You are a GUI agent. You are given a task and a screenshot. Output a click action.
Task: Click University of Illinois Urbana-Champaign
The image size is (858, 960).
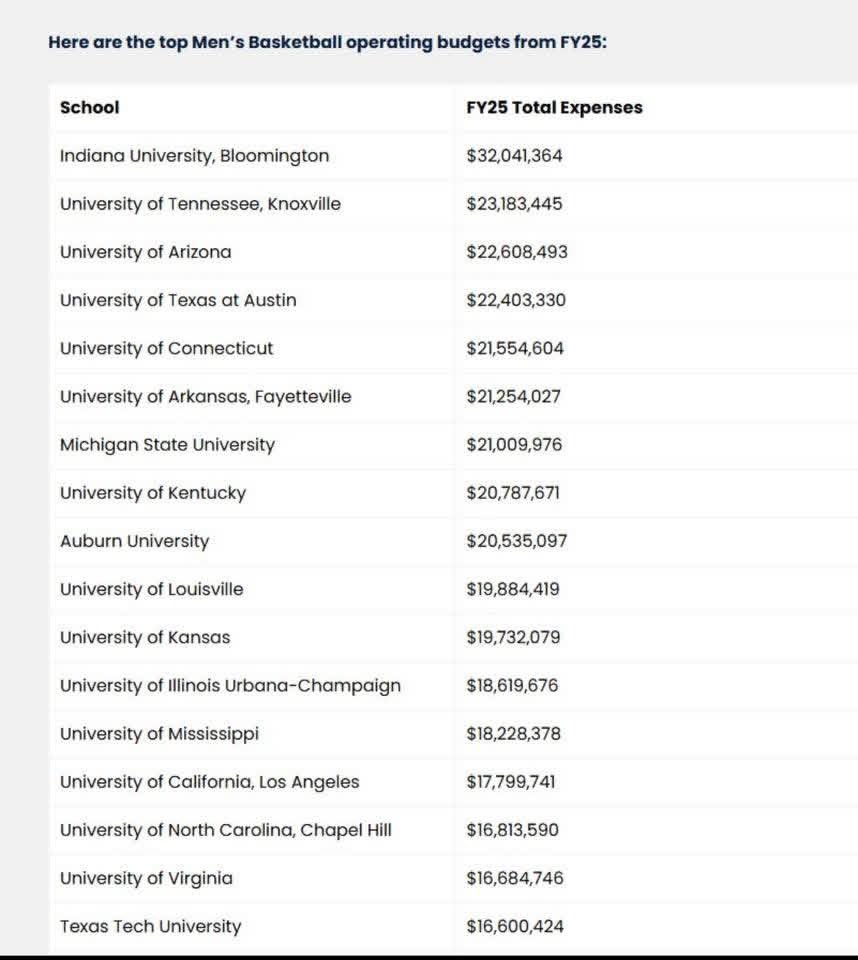pyautogui.click(x=230, y=686)
